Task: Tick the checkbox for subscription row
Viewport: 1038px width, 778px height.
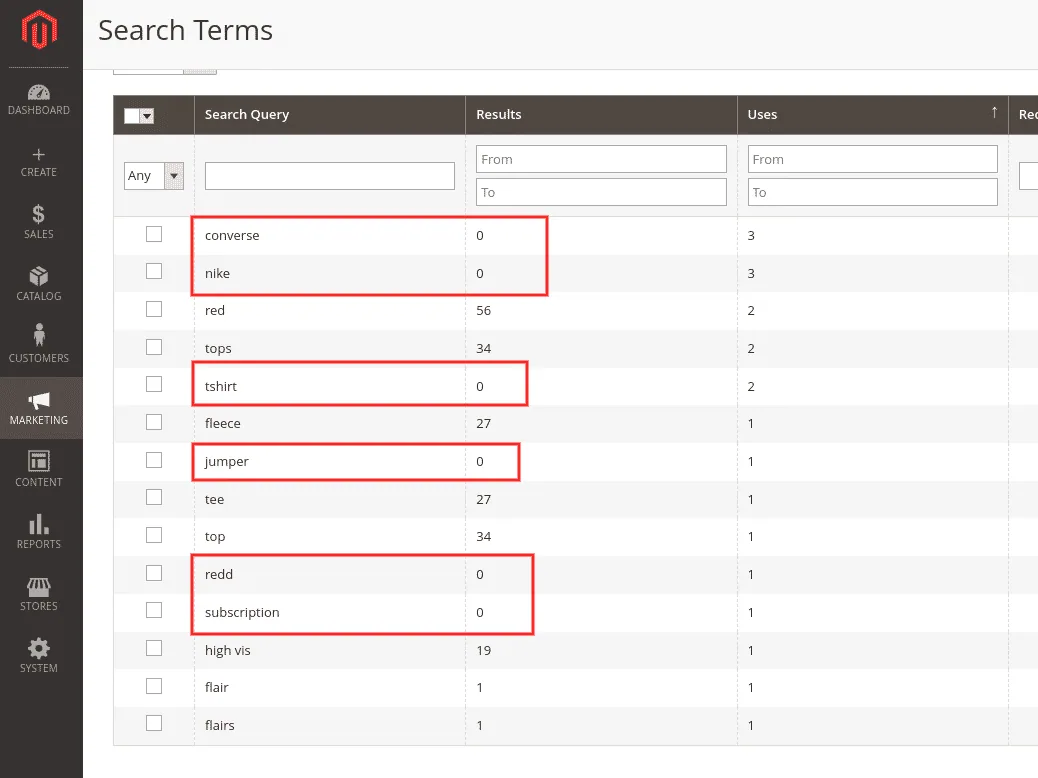Action: (x=154, y=610)
